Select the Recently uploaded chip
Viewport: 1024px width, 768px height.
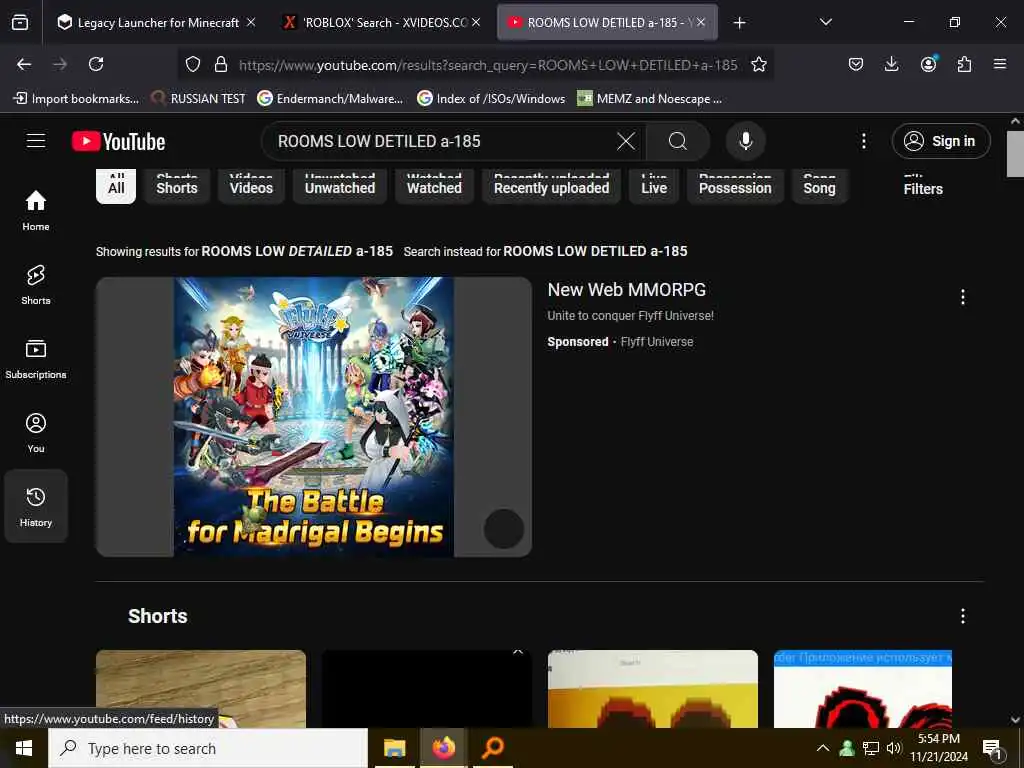(551, 187)
